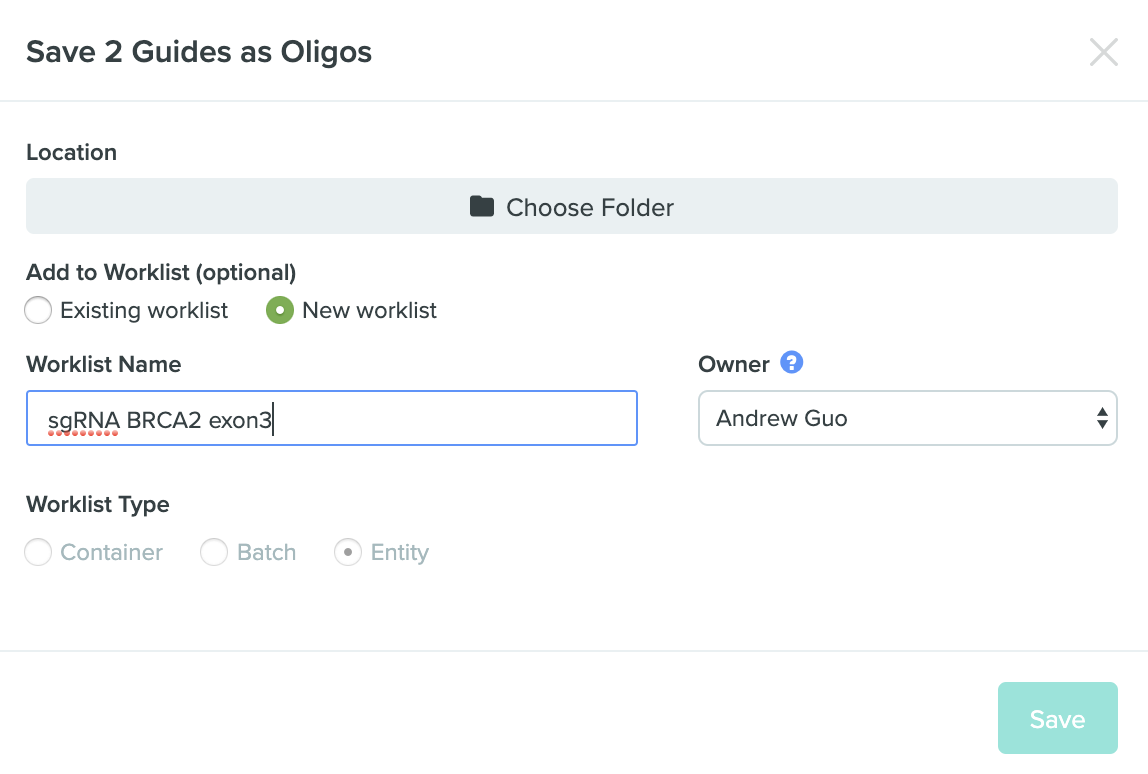Choose the Batch worklist type

(214, 552)
